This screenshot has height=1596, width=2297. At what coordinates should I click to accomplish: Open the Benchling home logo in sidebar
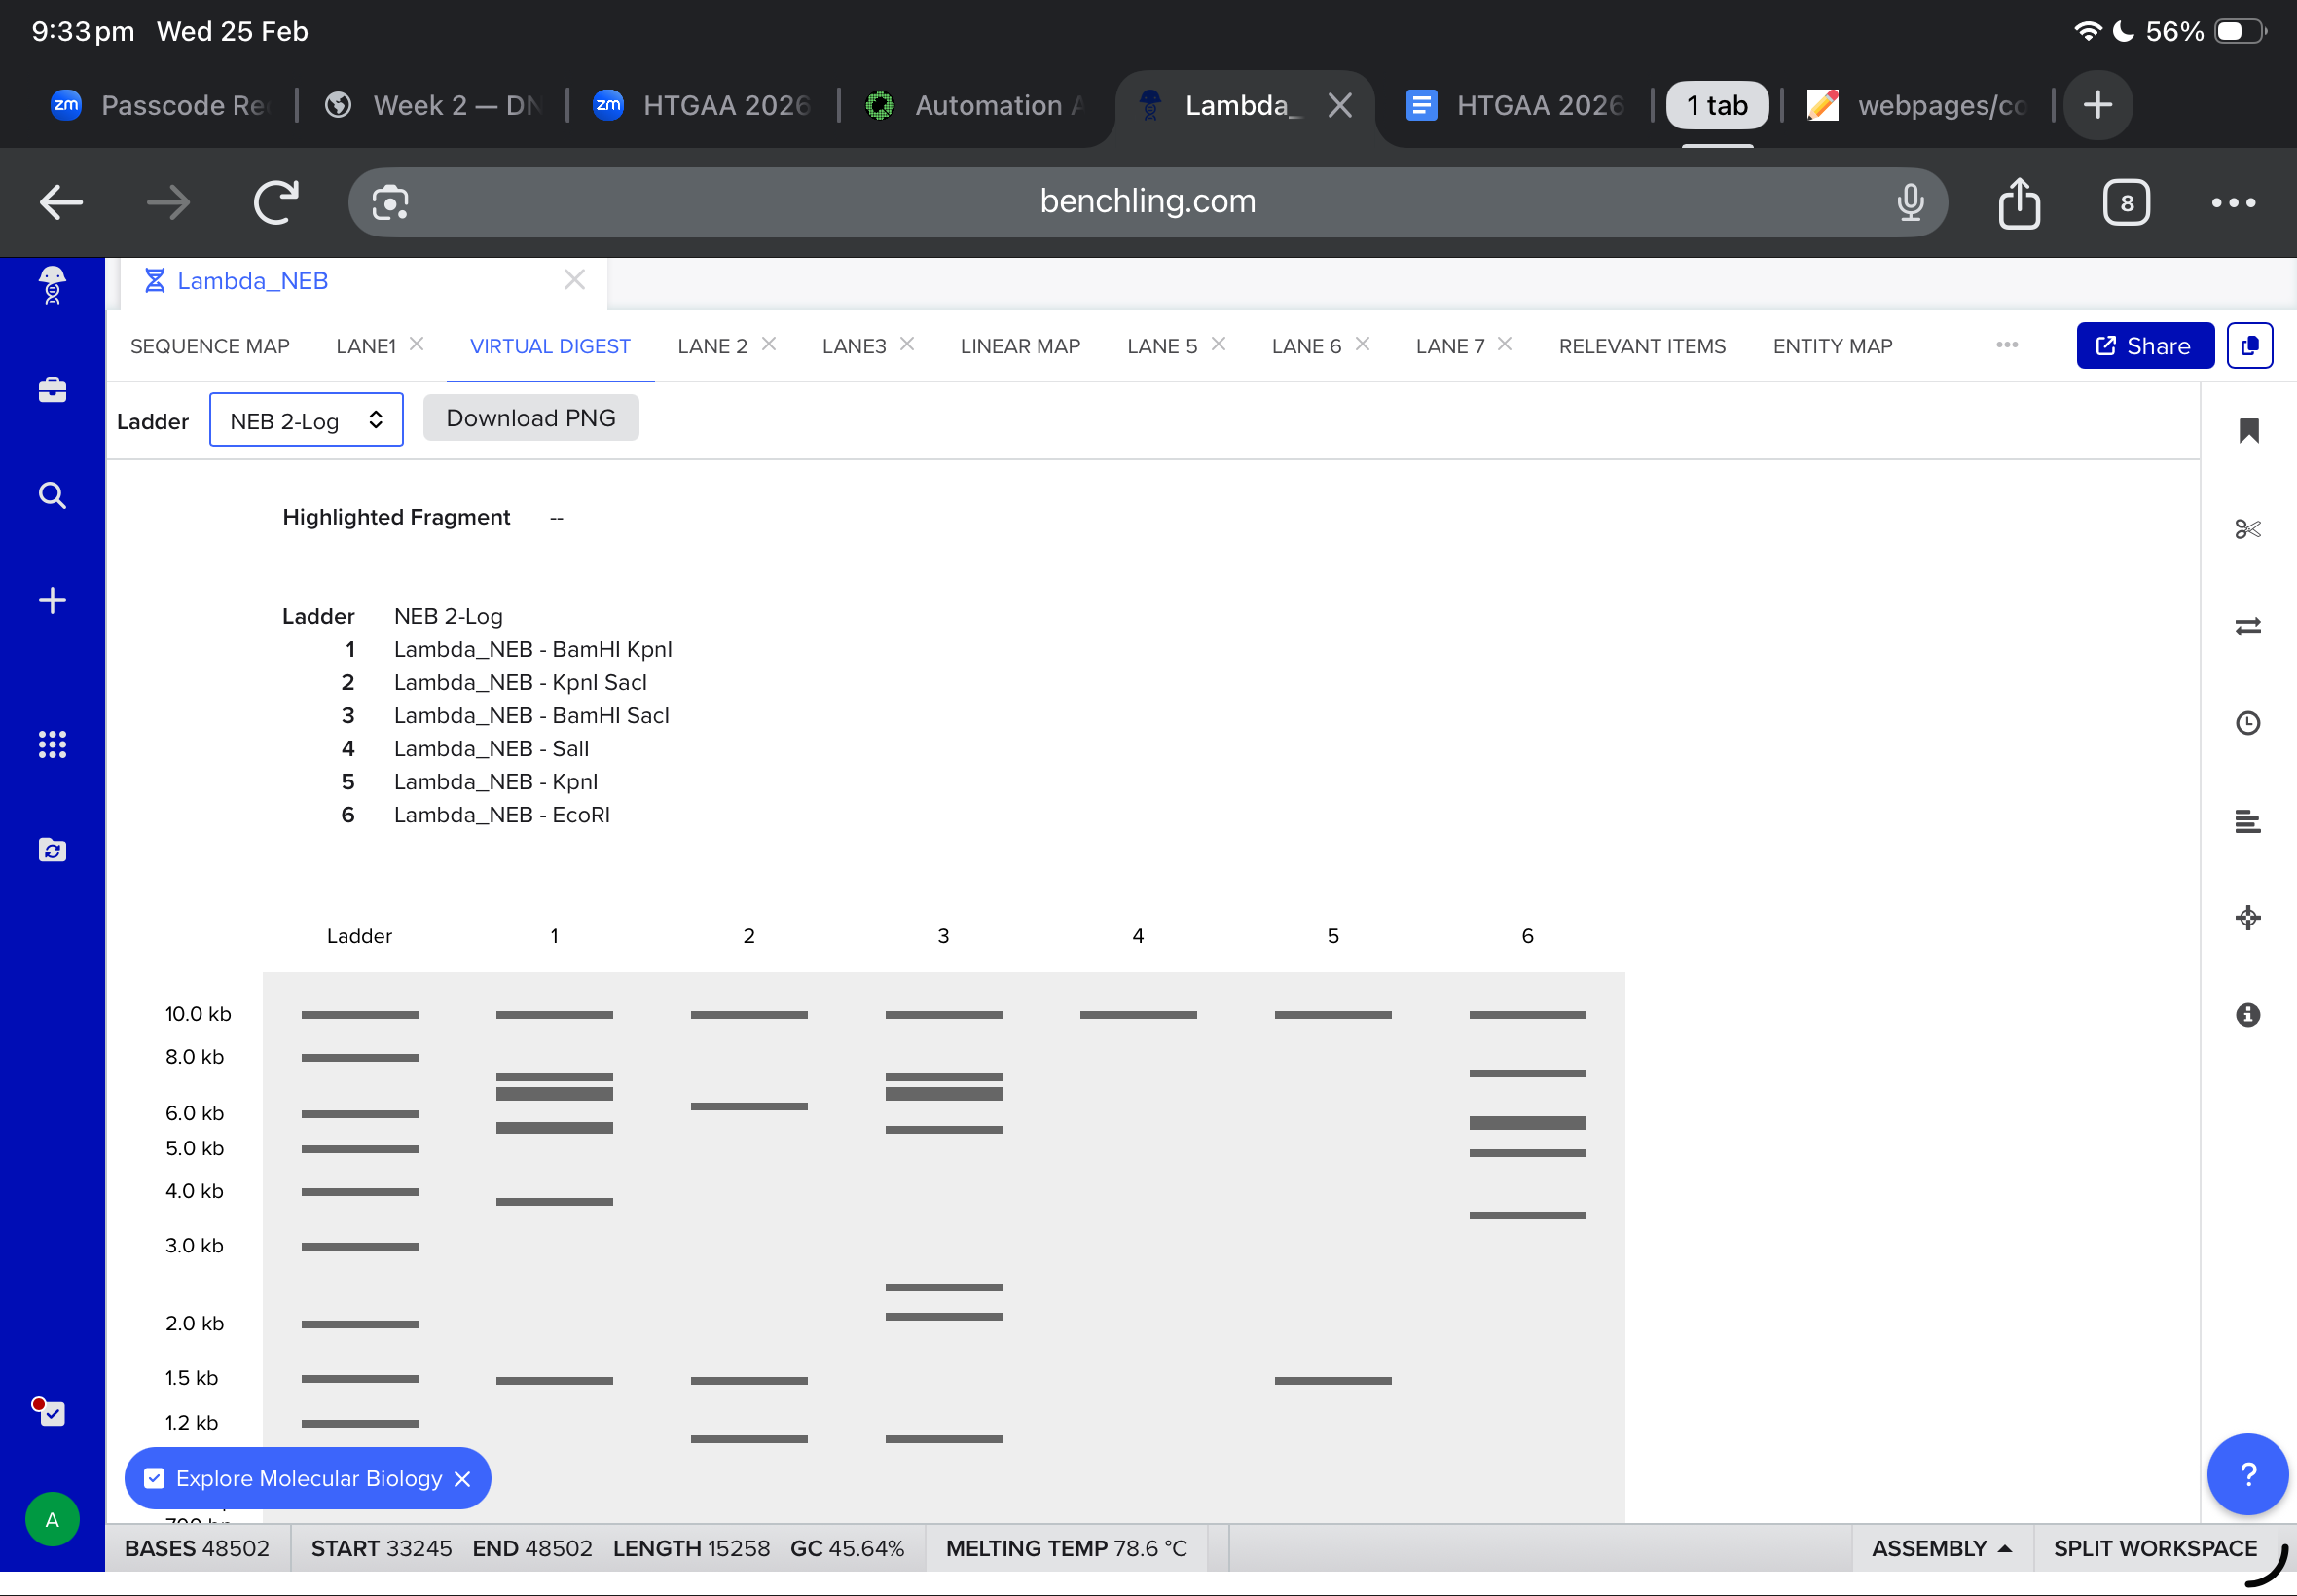click(52, 285)
